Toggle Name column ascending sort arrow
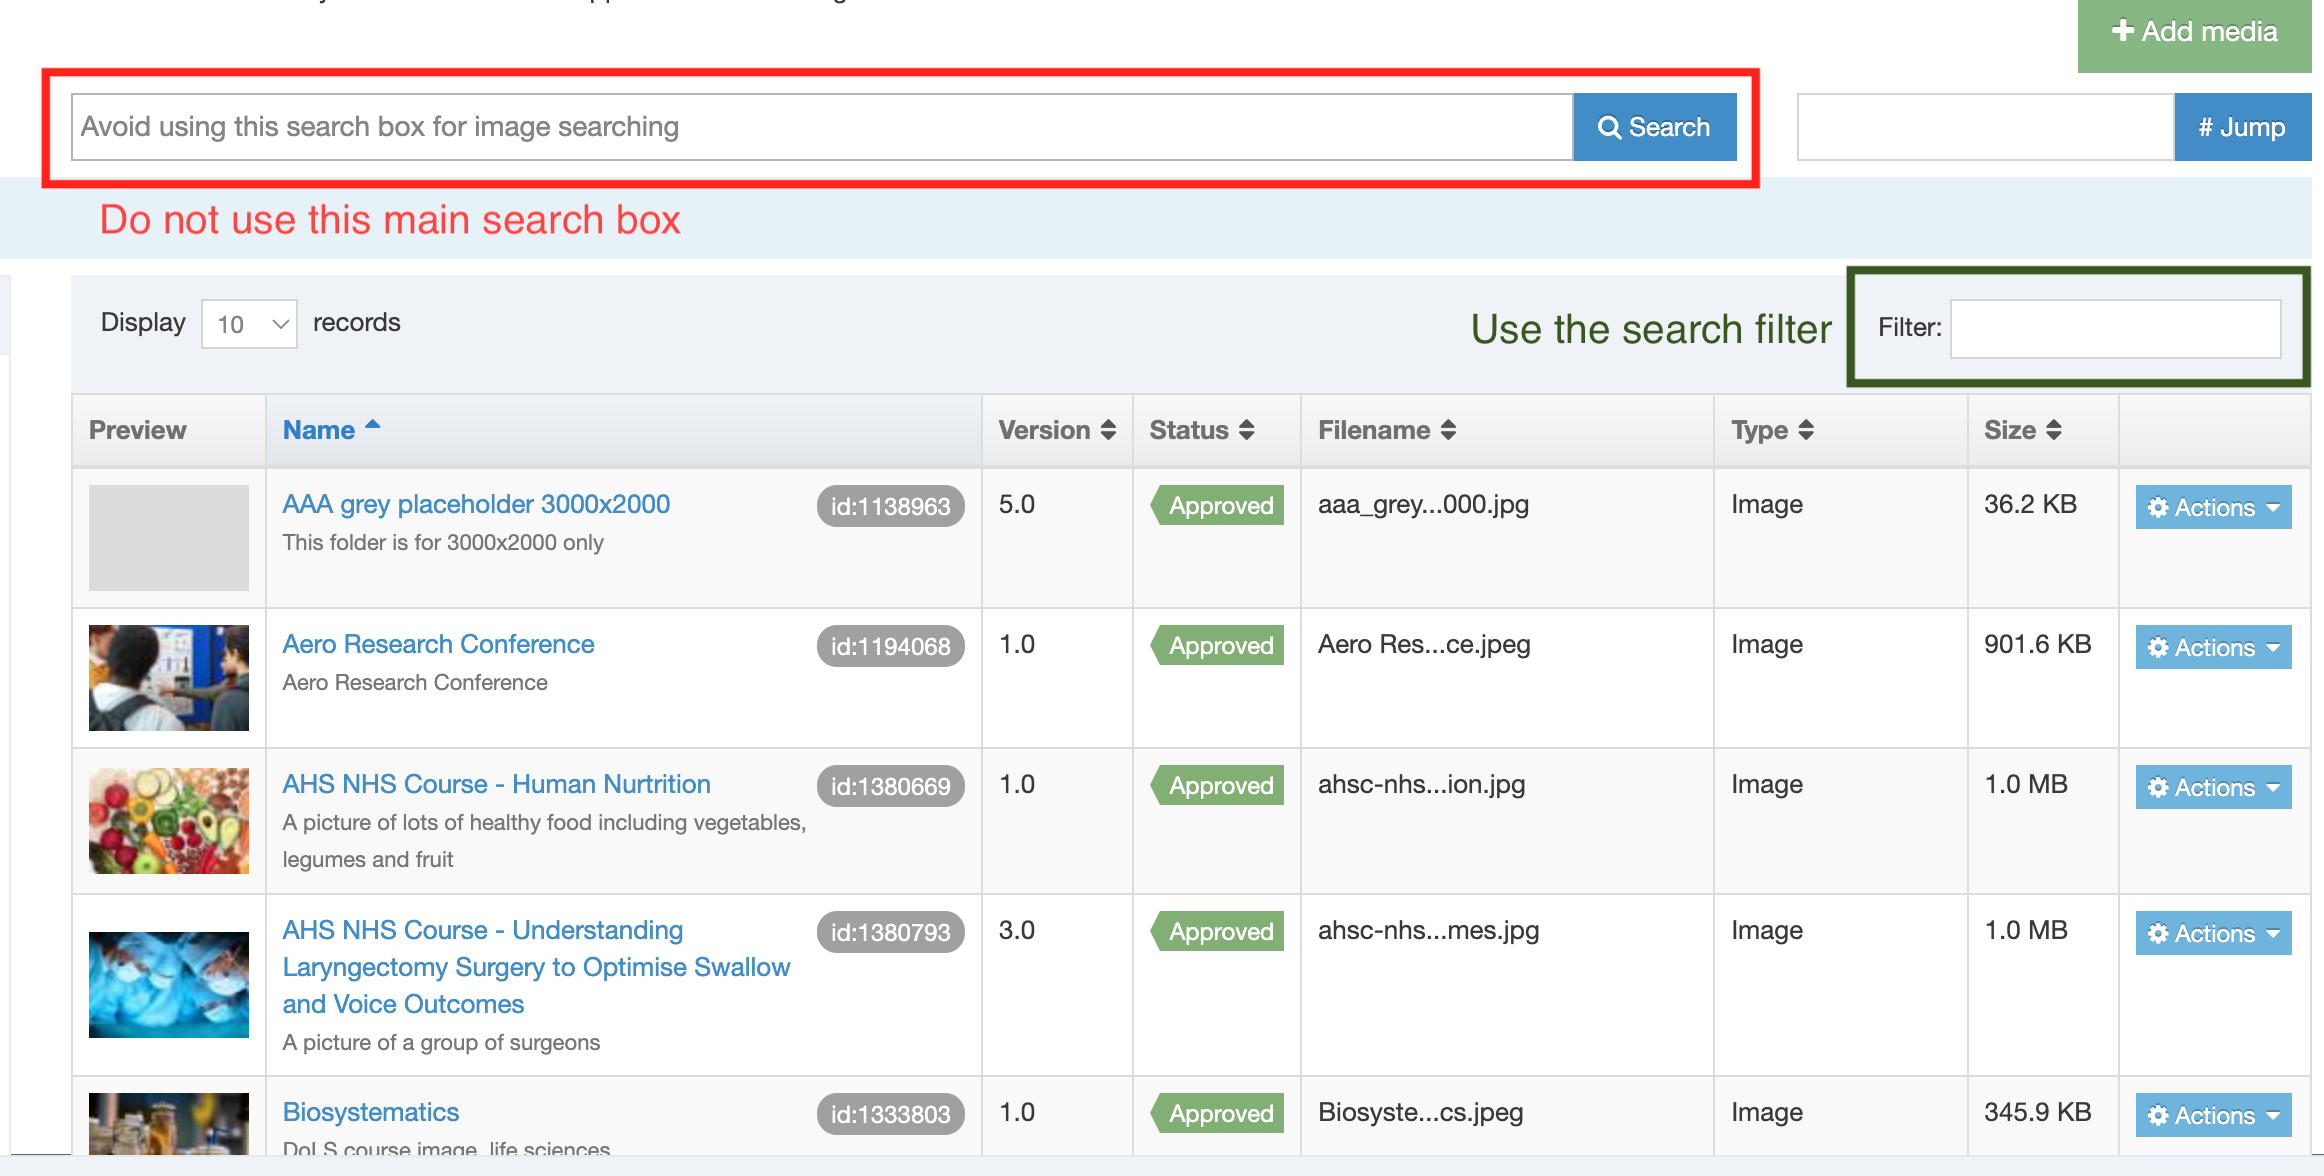Viewport: 2324px width, 1176px height. click(373, 426)
